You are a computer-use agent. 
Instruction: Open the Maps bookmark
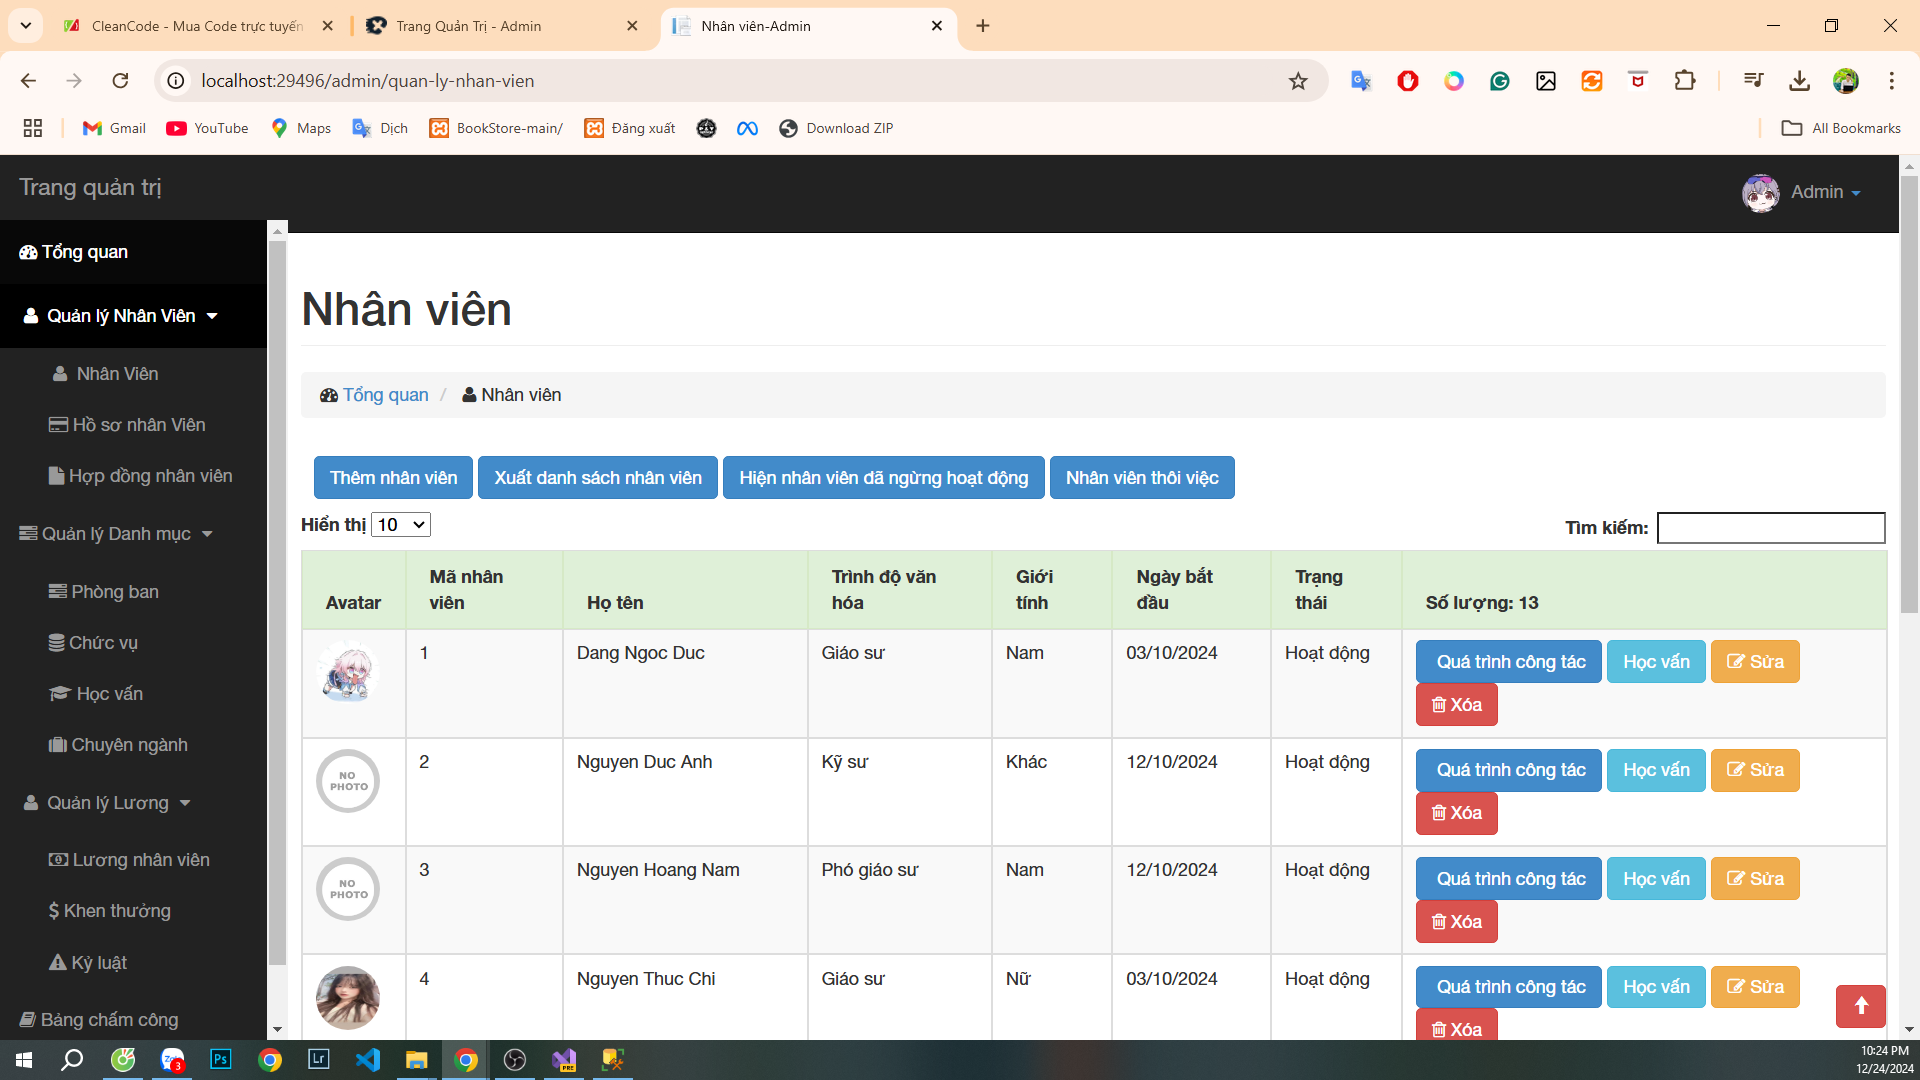[x=301, y=128]
